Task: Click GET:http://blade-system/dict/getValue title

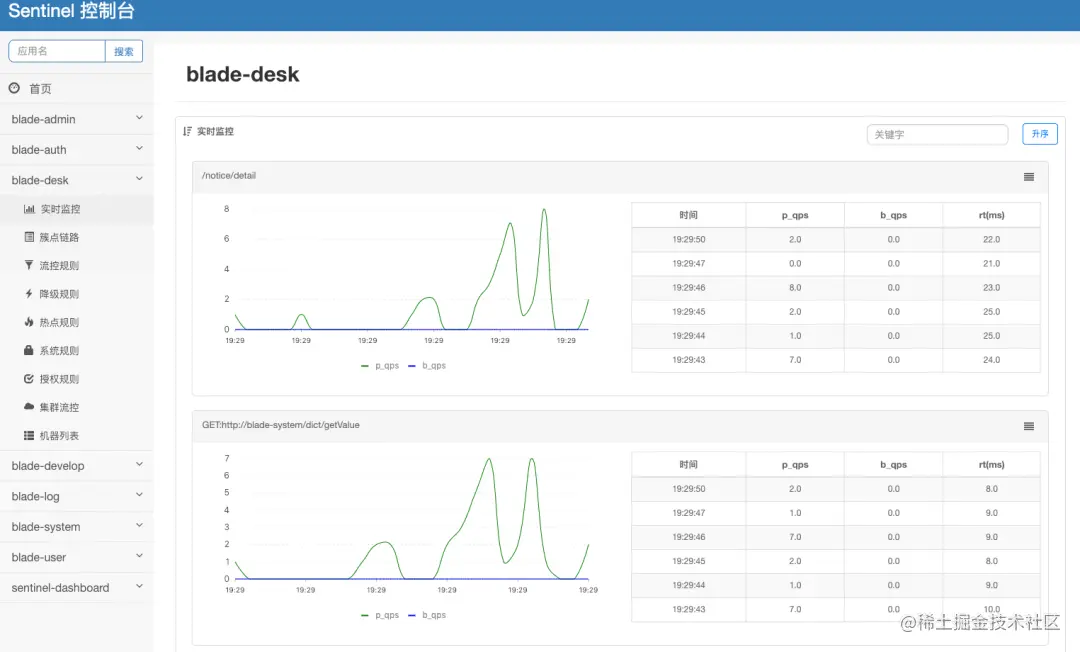Action: 281,425
